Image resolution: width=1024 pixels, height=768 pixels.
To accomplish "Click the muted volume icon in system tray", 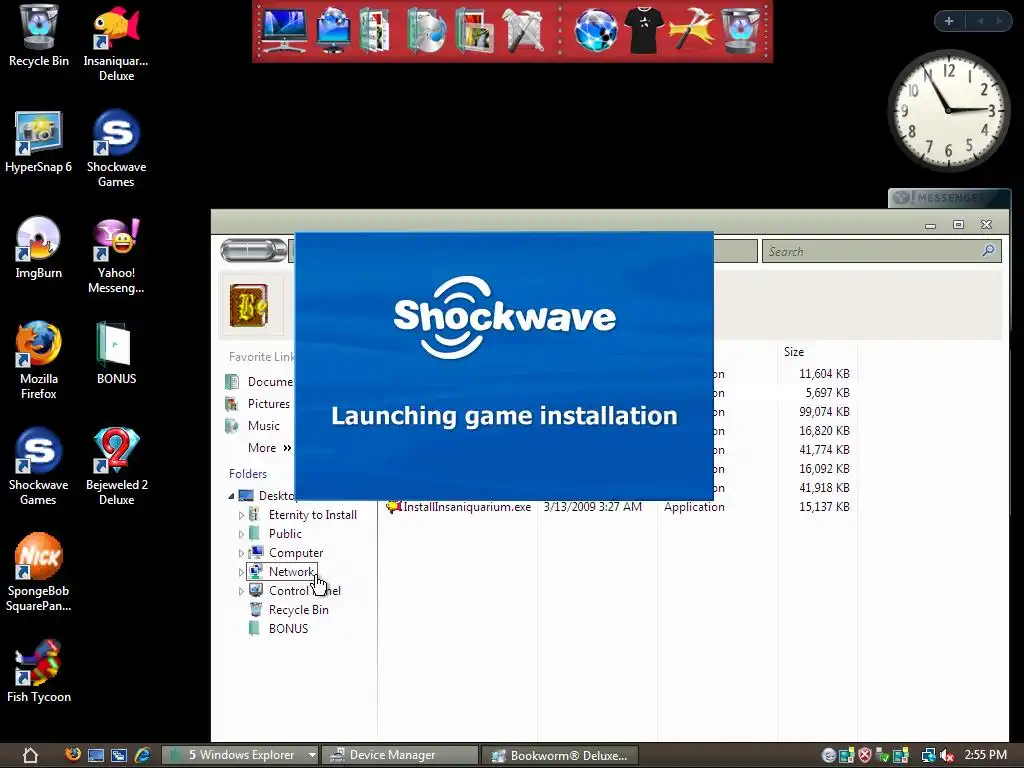I will point(947,756).
